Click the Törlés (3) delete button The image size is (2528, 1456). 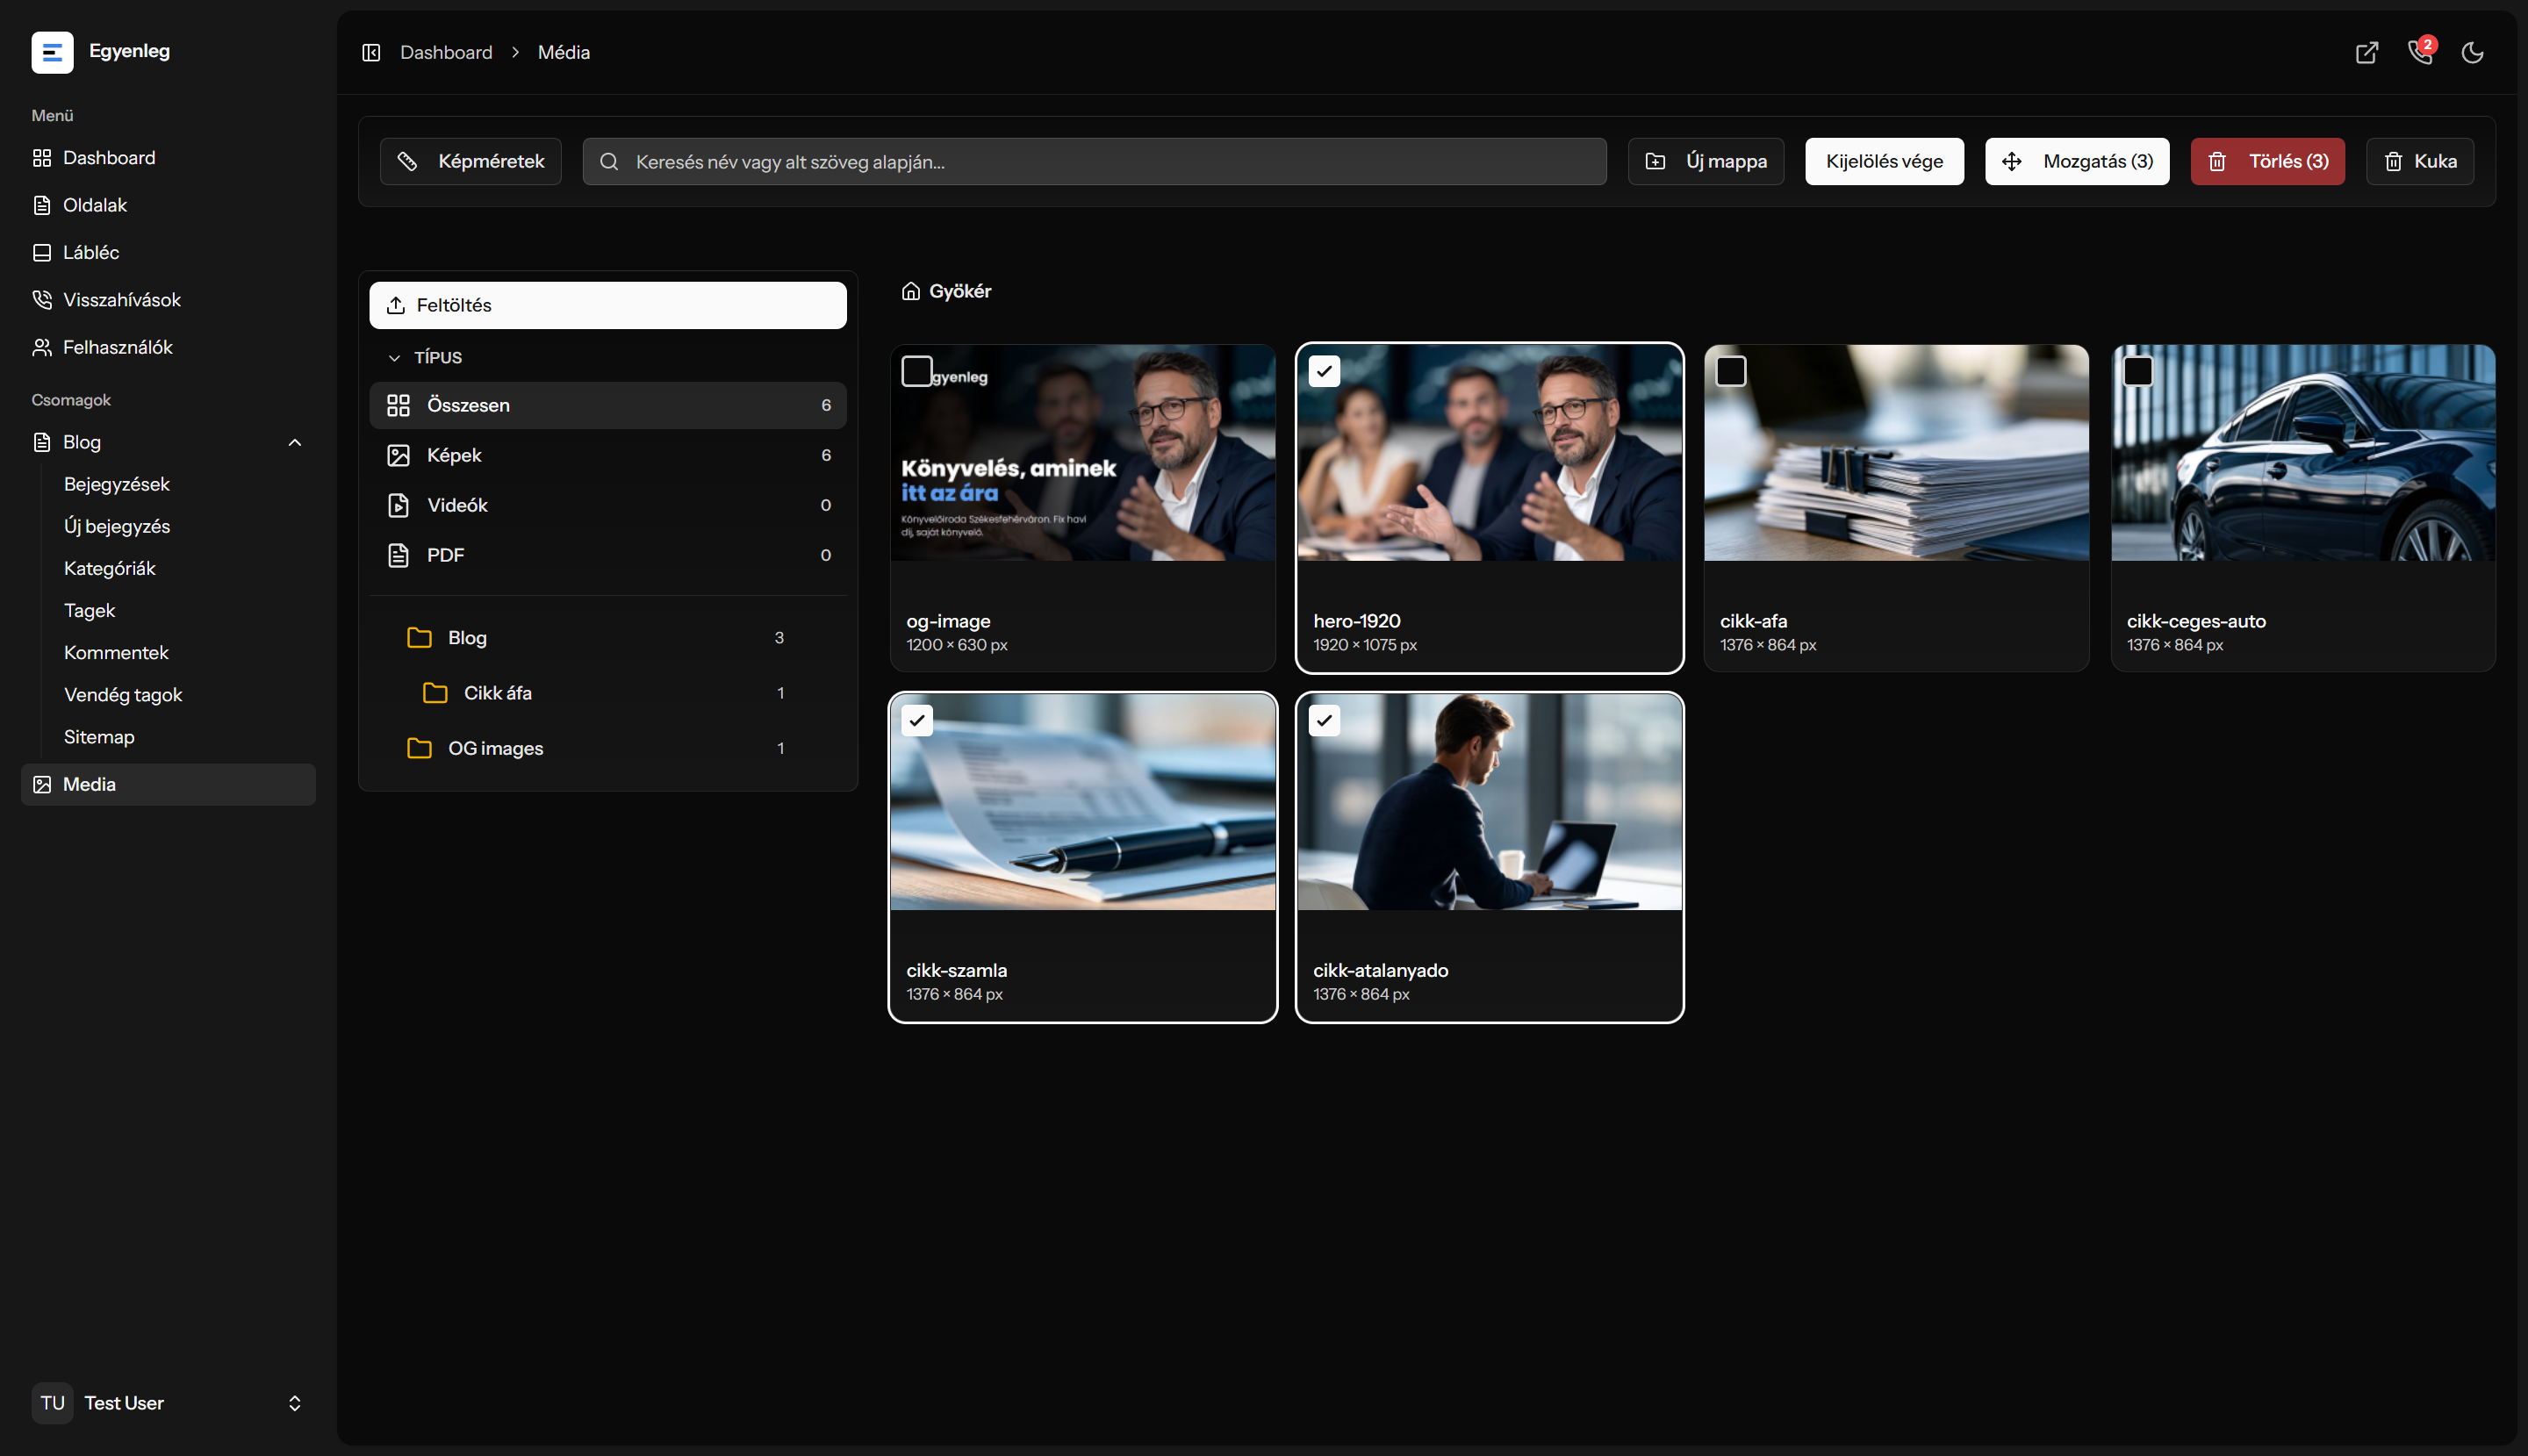(x=2267, y=161)
